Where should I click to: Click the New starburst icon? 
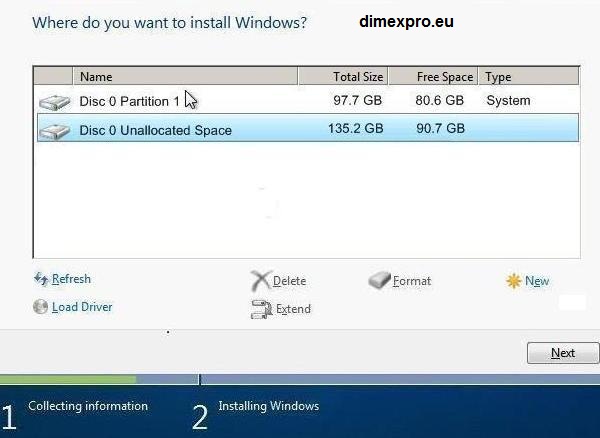514,281
